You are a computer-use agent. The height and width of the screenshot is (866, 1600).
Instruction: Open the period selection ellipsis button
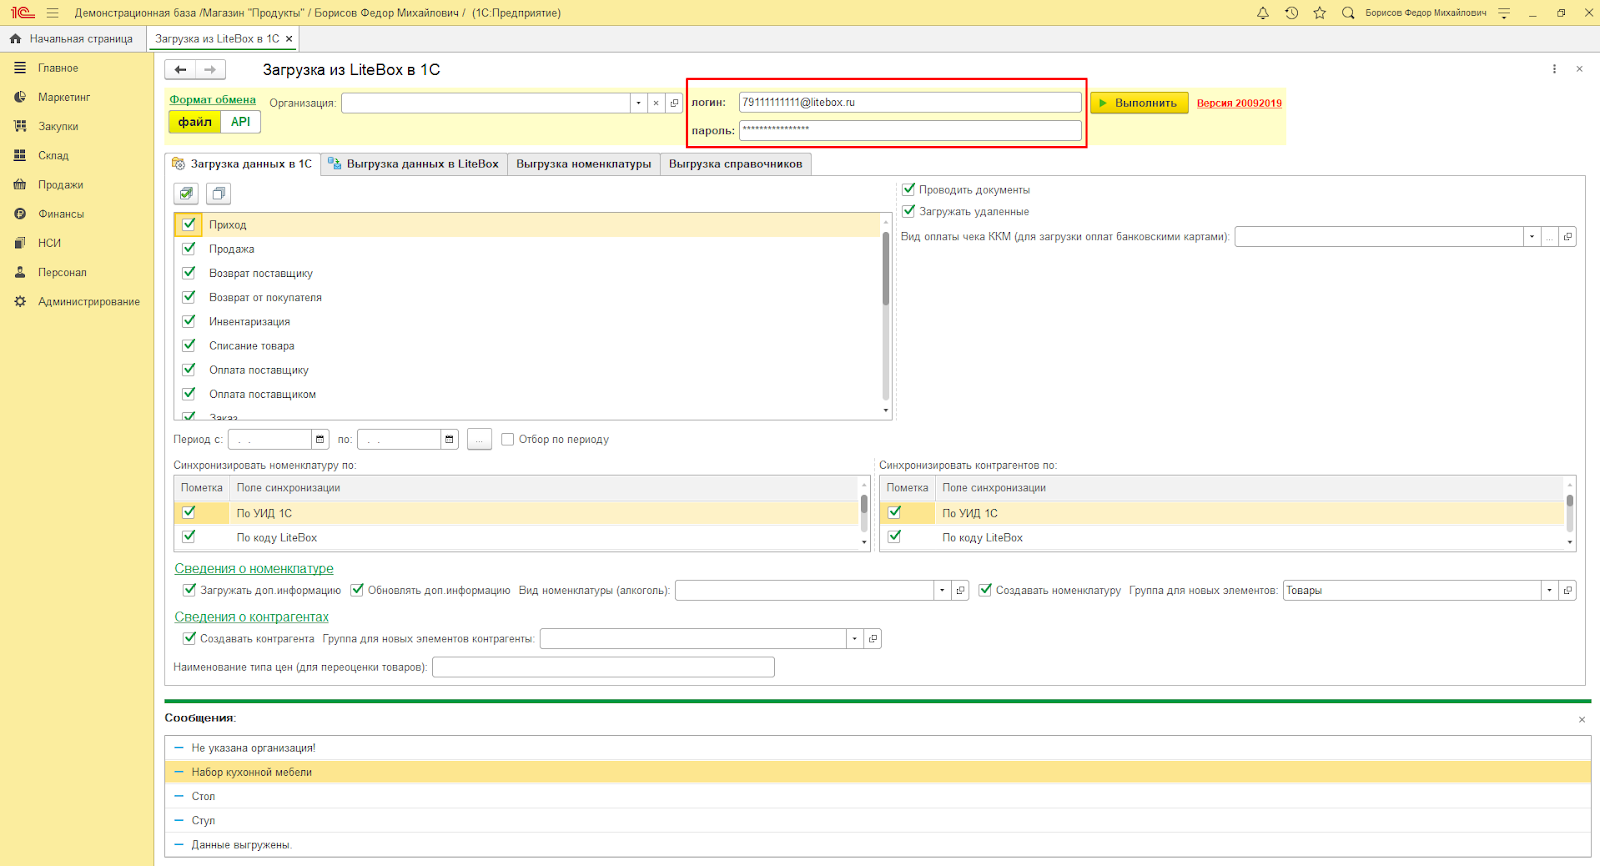pyautogui.click(x=479, y=439)
